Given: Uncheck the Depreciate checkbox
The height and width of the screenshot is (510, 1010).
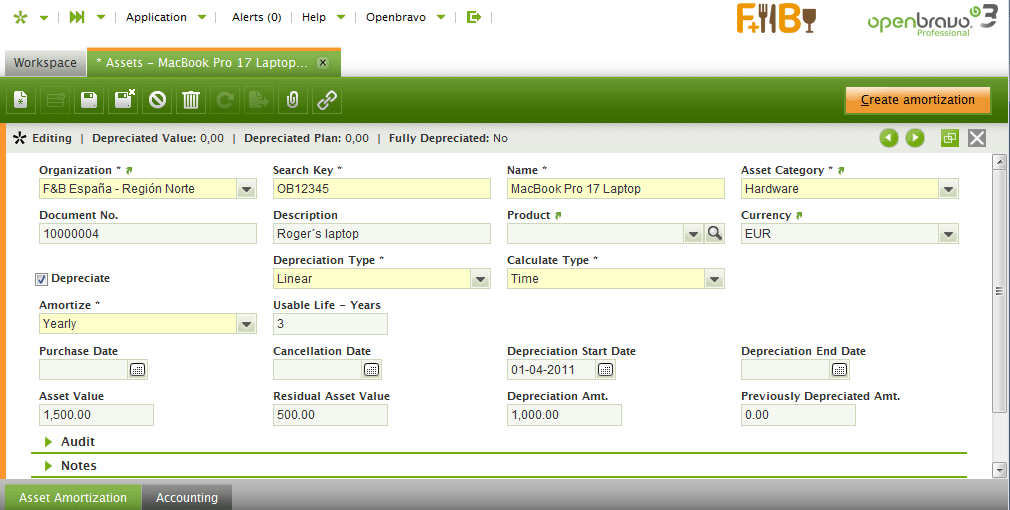Looking at the screenshot, I should click(x=42, y=279).
